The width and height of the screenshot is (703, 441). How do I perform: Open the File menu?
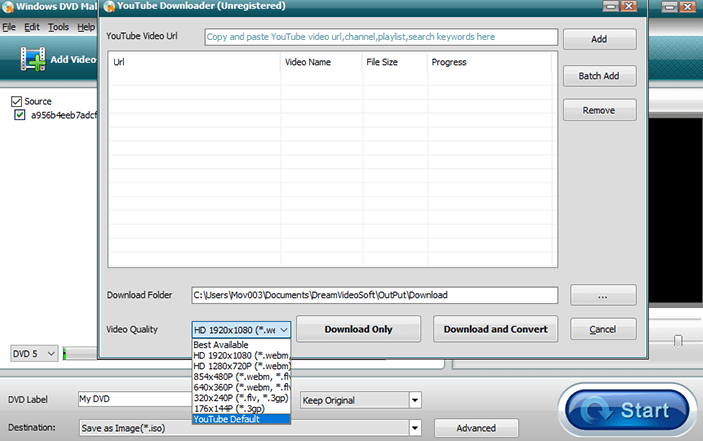[x=9, y=27]
